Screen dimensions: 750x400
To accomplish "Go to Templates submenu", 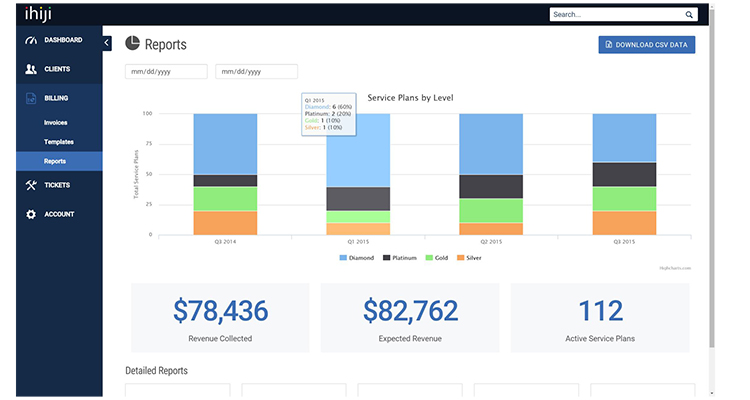I will 59,142.
